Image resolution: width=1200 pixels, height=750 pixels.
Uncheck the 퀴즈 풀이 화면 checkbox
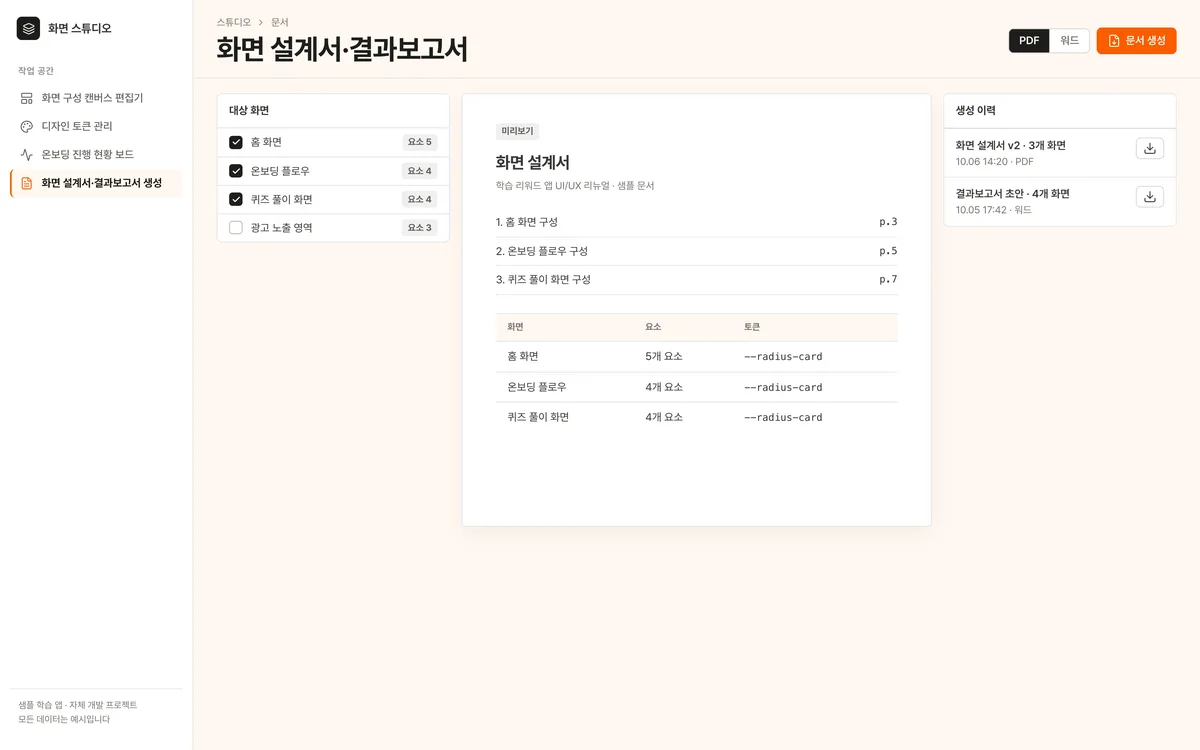tap(236, 199)
